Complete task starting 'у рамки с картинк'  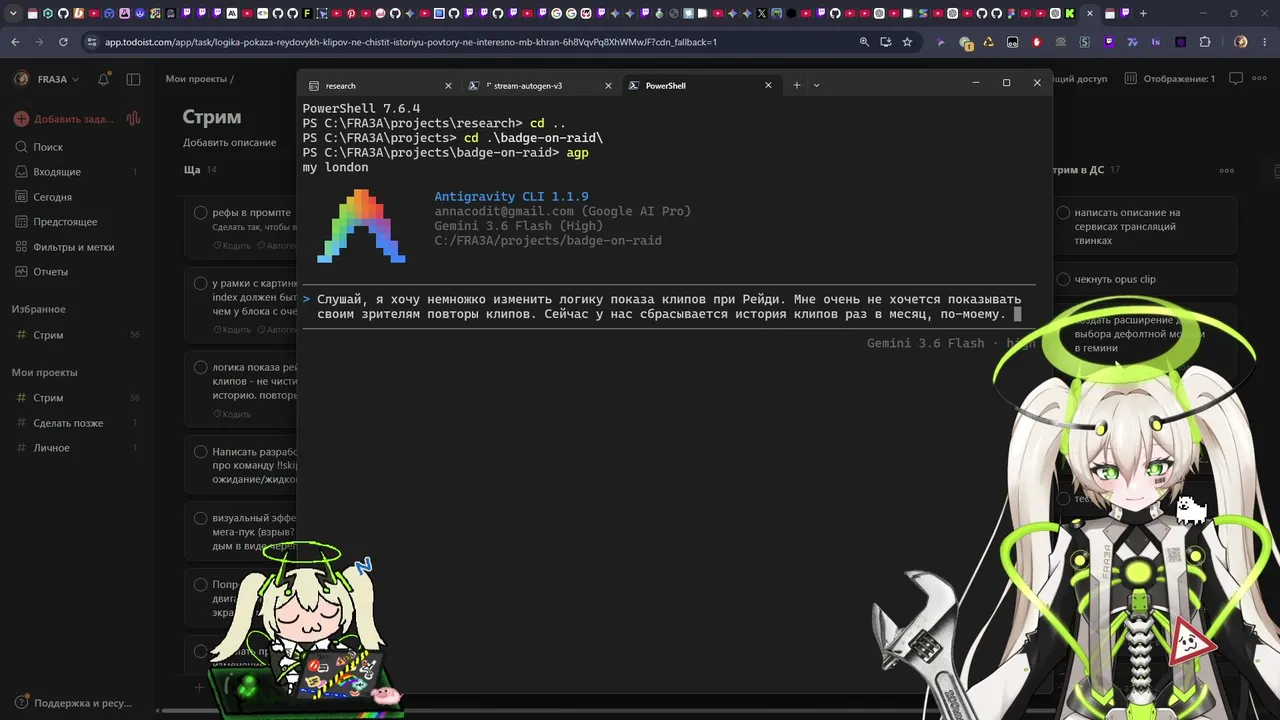click(200, 284)
